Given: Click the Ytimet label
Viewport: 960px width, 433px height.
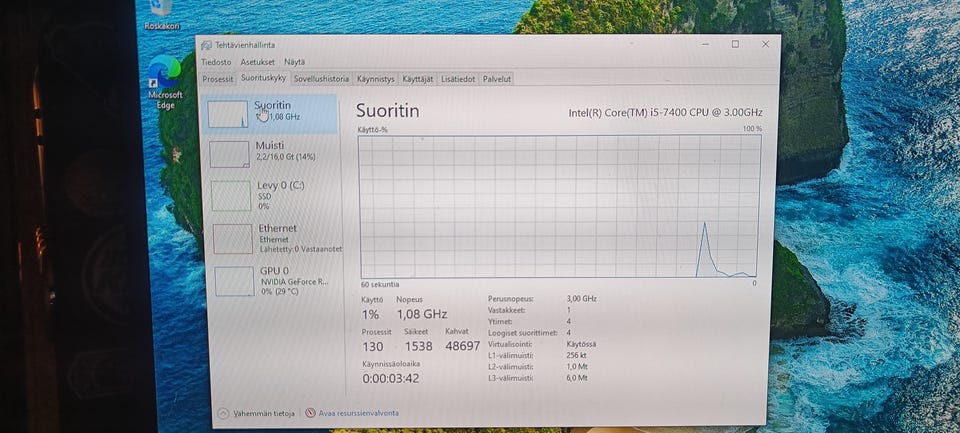Looking at the screenshot, I should 499,322.
